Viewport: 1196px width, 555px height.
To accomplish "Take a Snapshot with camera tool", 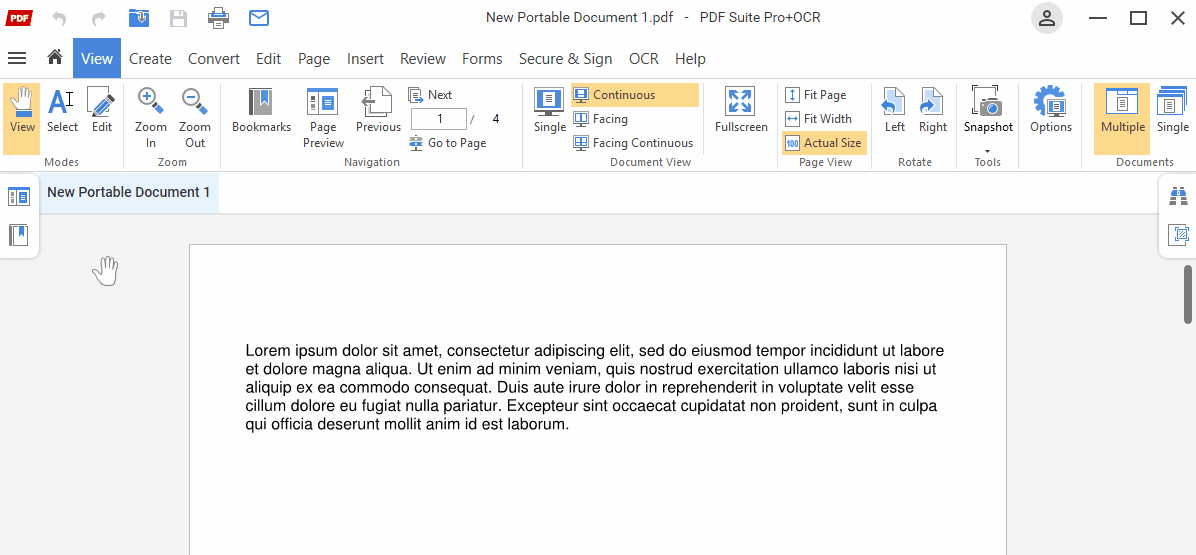I will [x=988, y=111].
